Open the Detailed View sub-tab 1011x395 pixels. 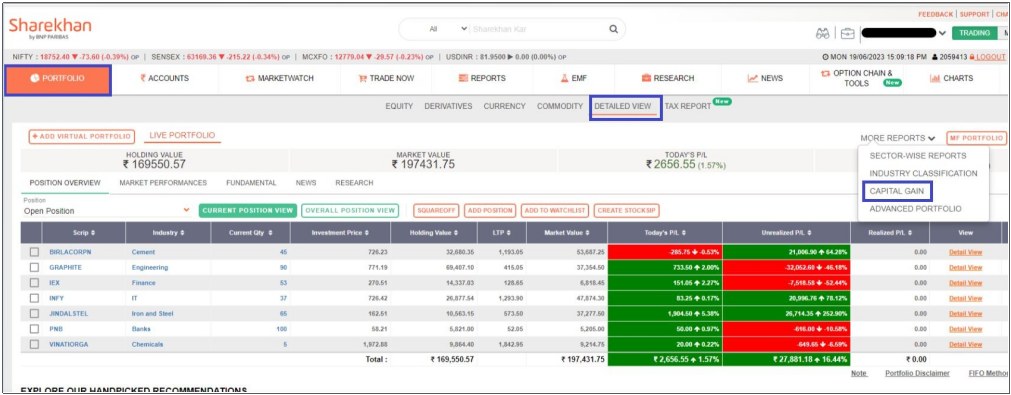pyautogui.click(x=622, y=106)
